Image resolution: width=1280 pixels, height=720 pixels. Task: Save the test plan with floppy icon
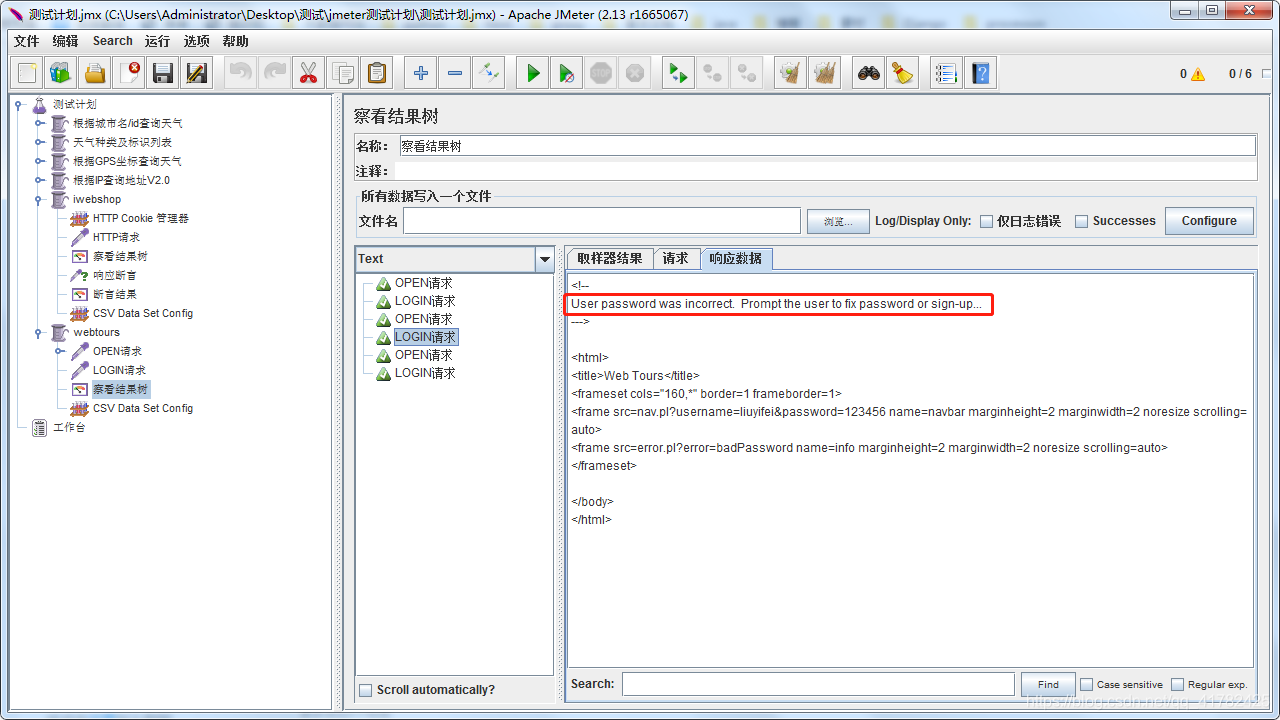point(163,73)
